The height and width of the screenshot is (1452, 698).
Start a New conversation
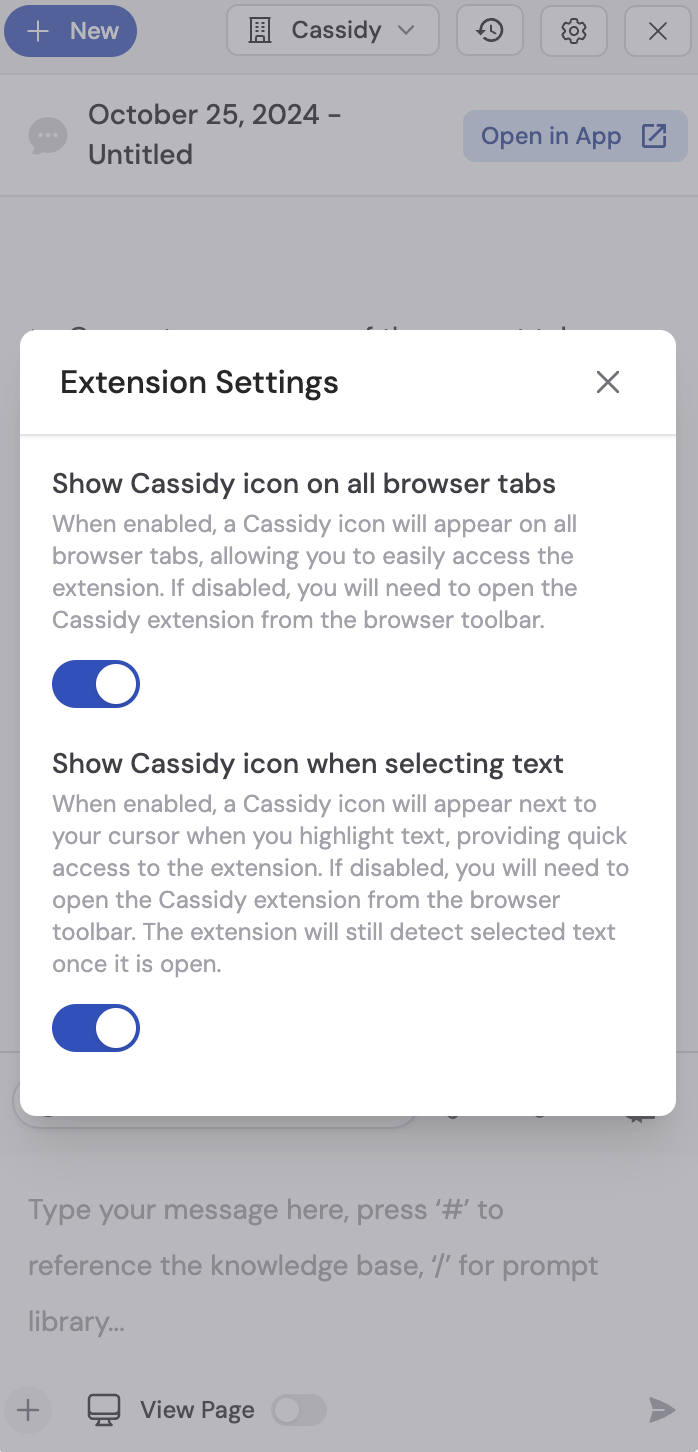[x=70, y=31]
